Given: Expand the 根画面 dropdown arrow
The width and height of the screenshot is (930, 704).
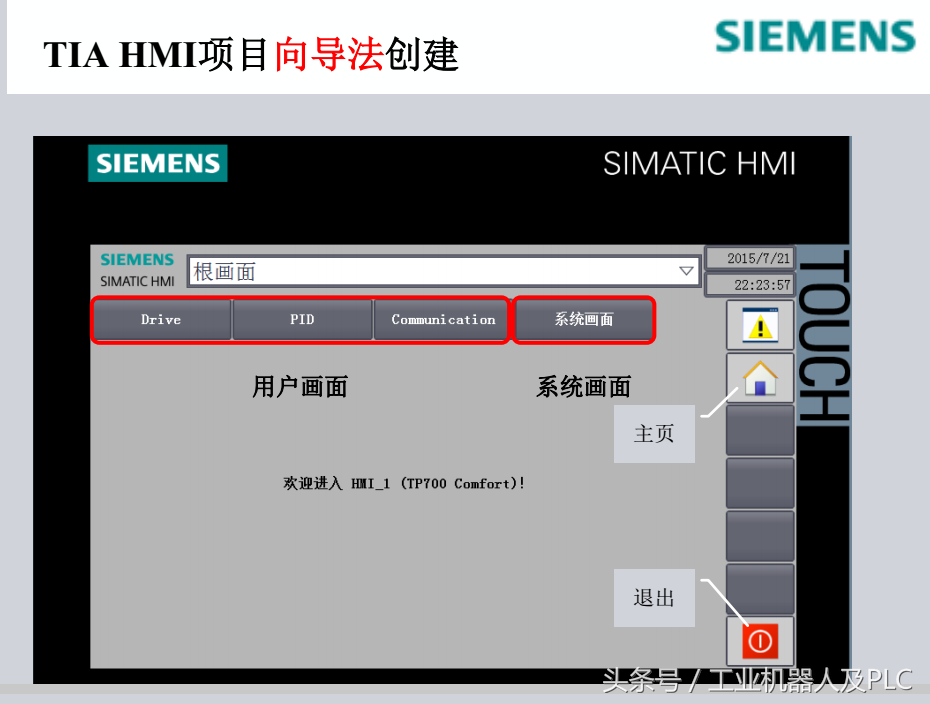Looking at the screenshot, I should coord(686,271).
